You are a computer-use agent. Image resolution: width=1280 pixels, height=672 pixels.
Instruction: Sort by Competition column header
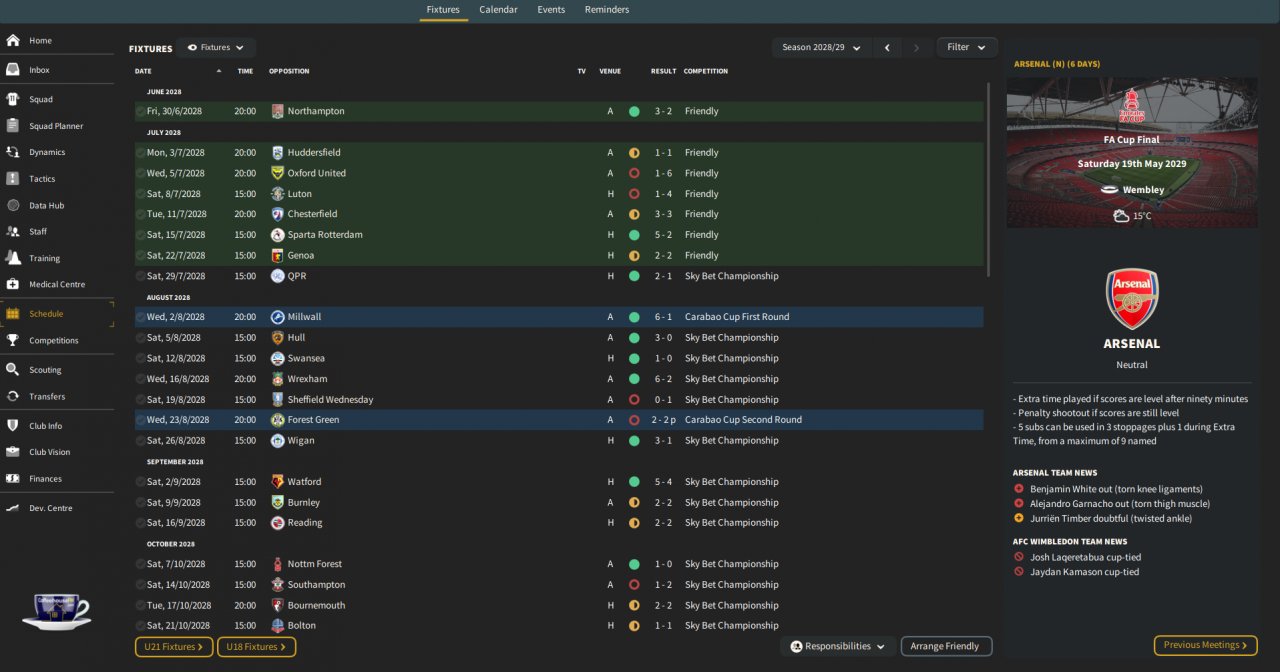(x=706, y=71)
